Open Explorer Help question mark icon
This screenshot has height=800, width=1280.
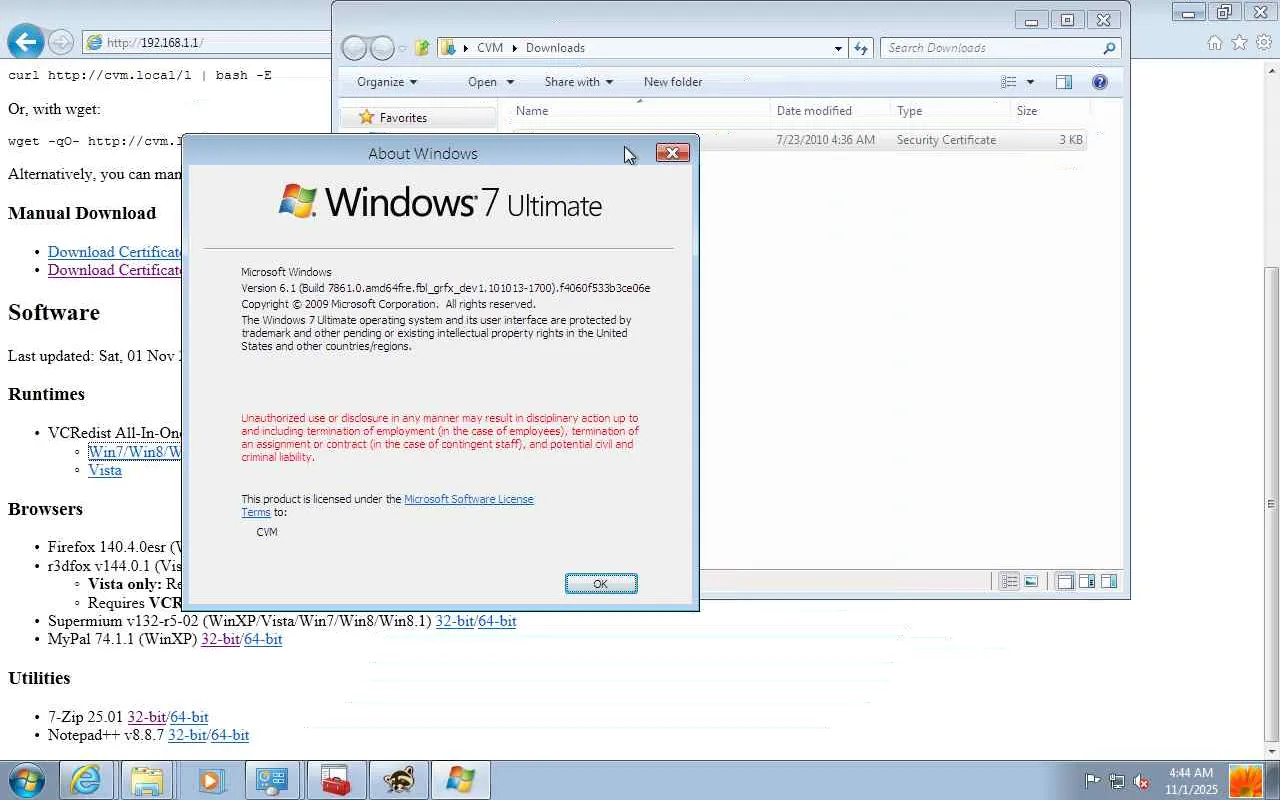[1100, 82]
